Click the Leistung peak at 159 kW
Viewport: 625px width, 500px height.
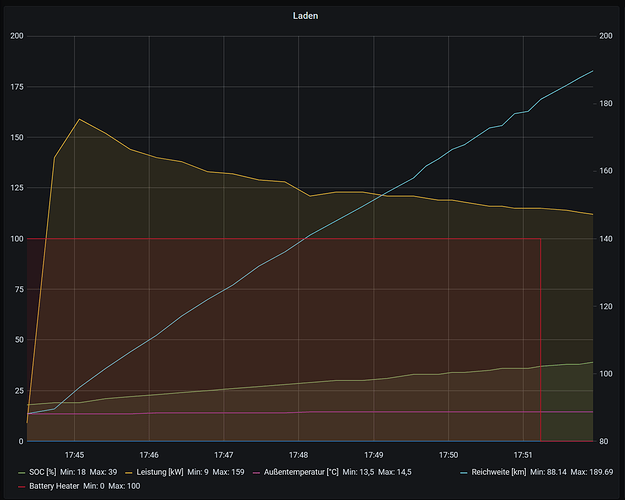coord(79,119)
